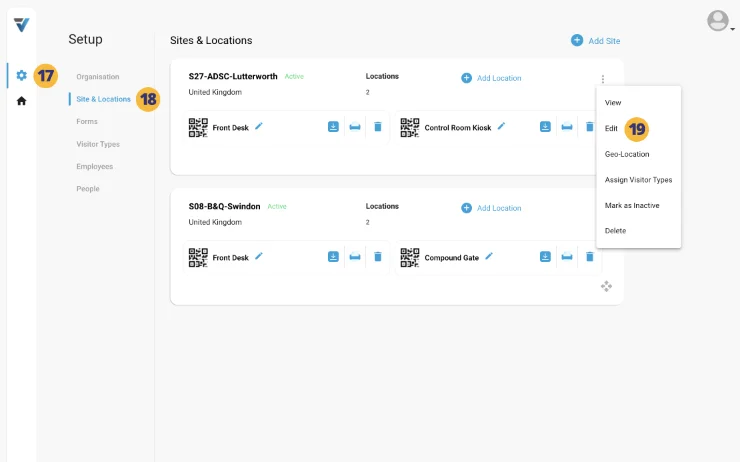Choose Mark as Inactive from the menu
Image resolution: width=740 pixels, height=462 pixels.
point(631,205)
